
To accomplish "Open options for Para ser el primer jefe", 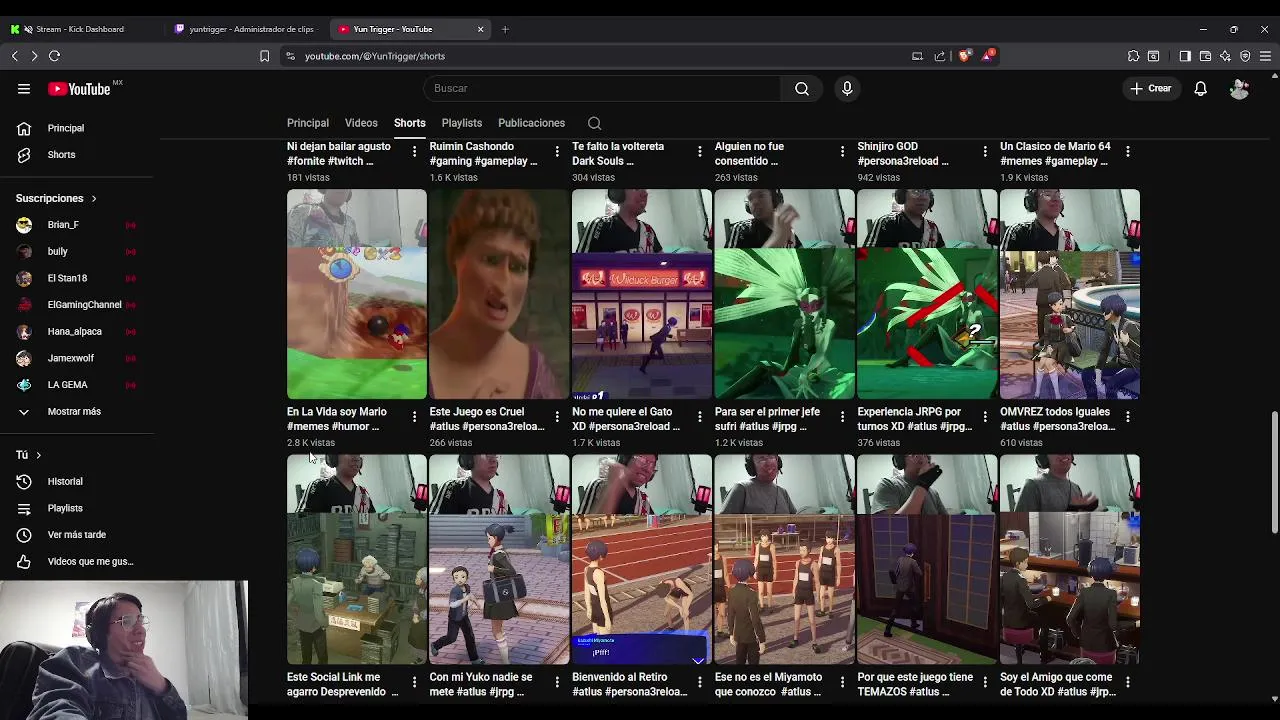I will [842, 416].
